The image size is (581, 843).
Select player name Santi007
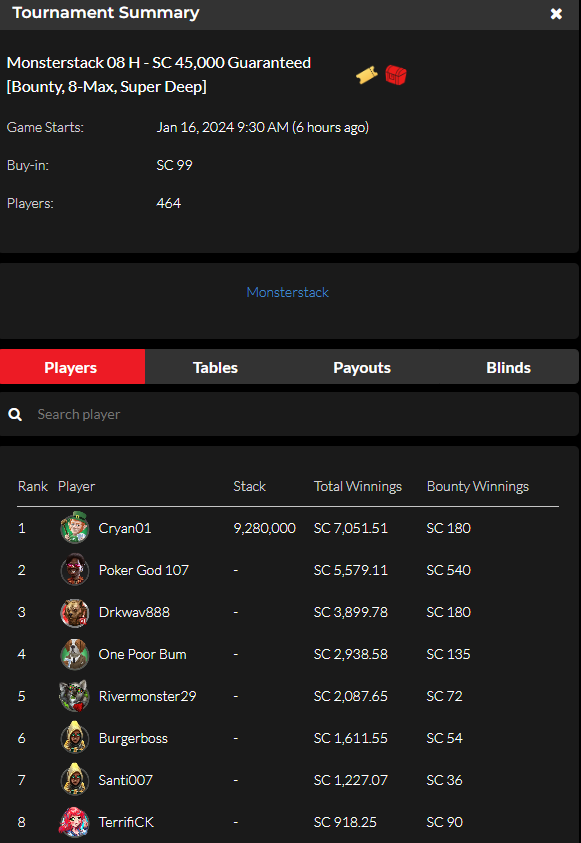pyautogui.click(x=126, y=780)
